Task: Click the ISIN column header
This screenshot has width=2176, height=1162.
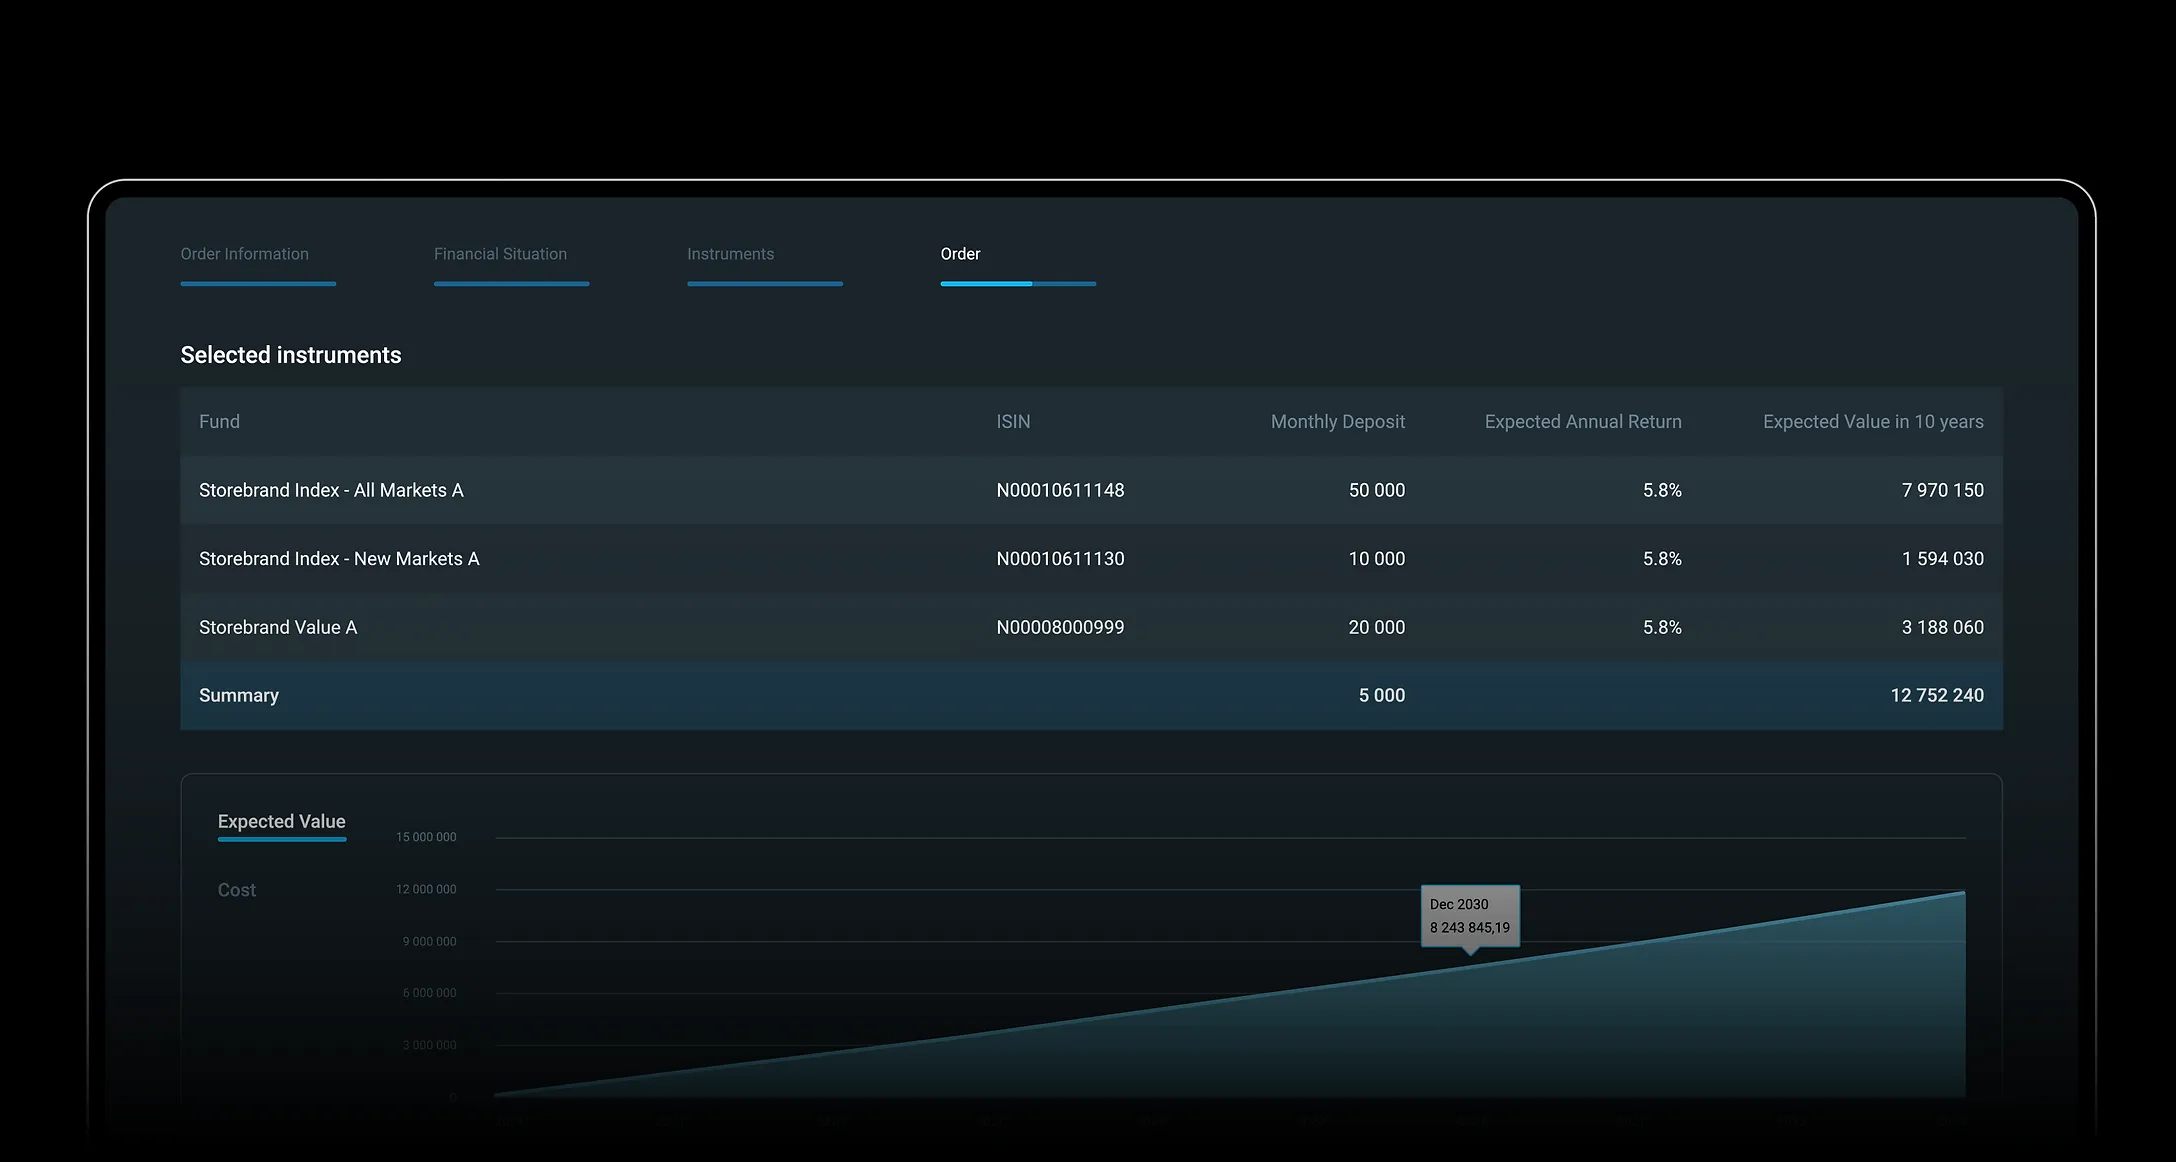Action: pos(1013,422)
